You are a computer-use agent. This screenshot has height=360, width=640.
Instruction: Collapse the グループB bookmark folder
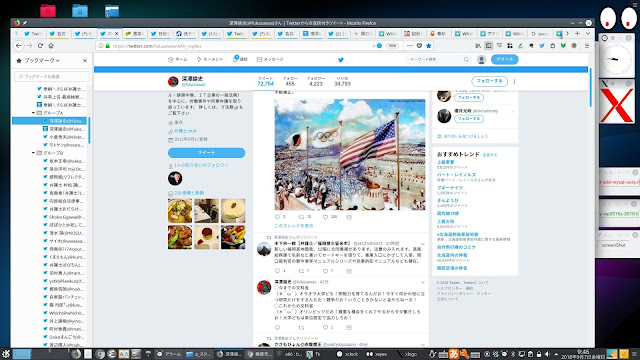point(33,153)
